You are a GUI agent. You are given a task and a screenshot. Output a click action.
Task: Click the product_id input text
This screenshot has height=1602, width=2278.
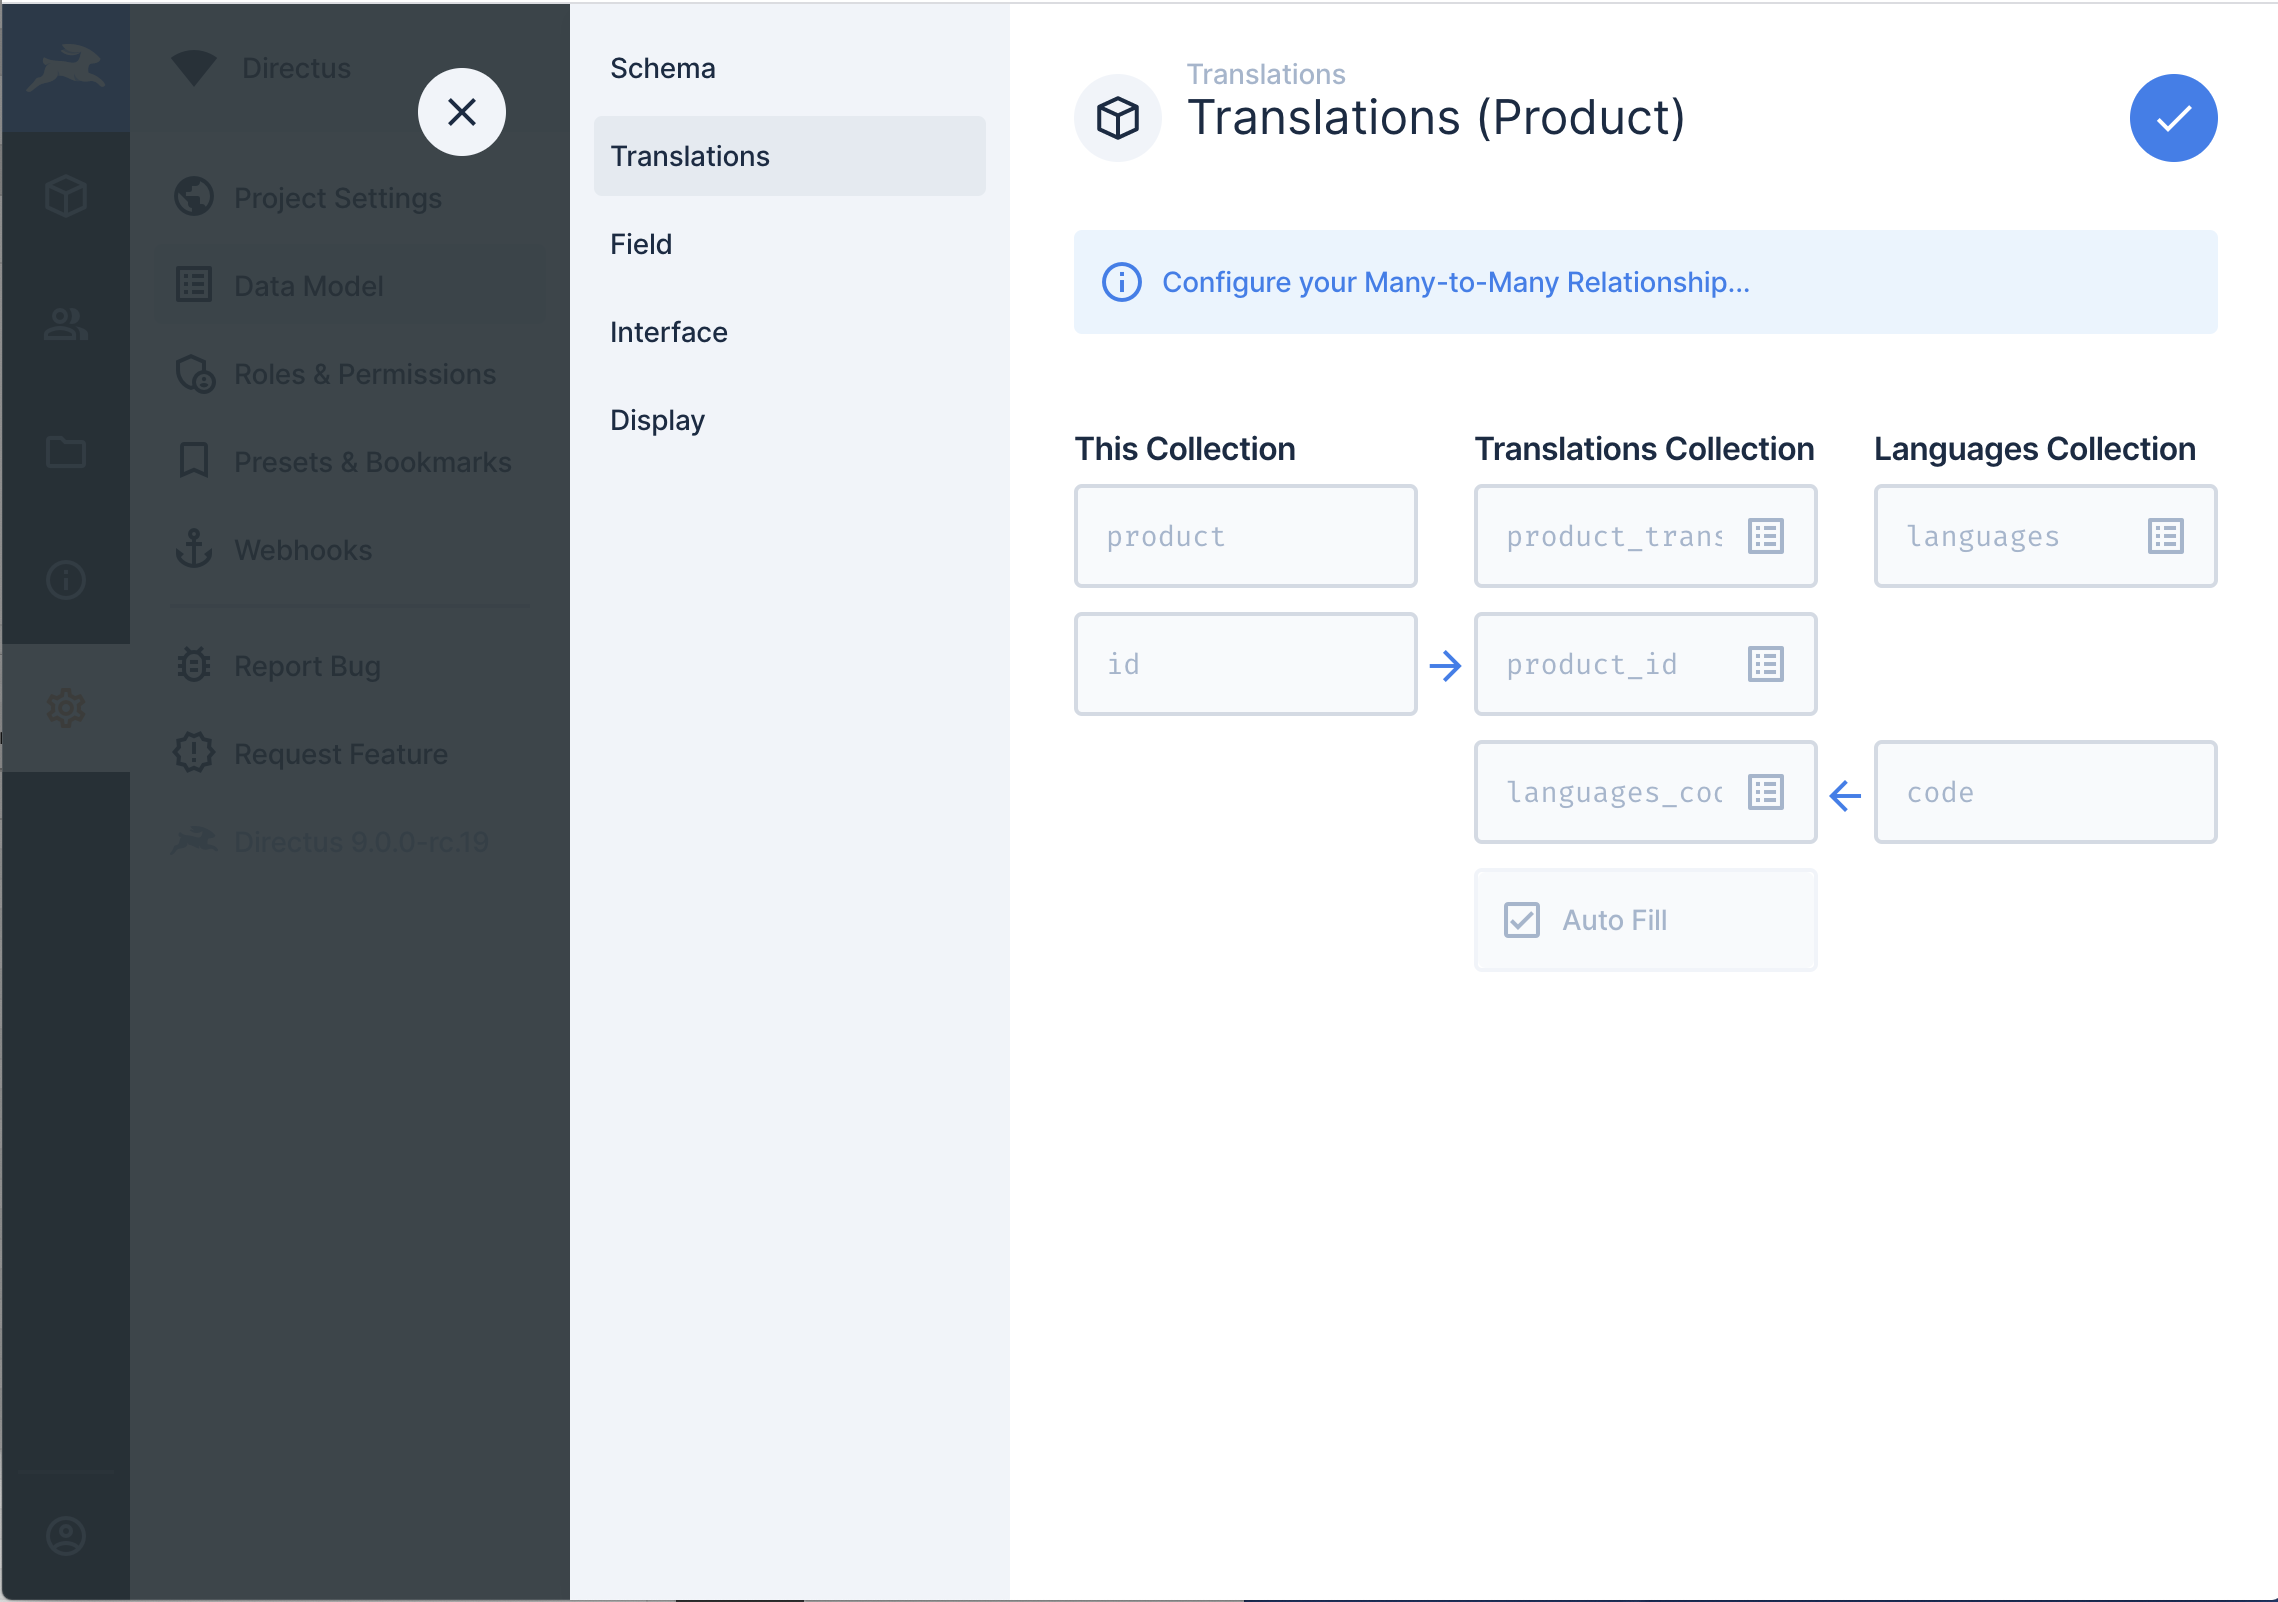click(1592, 665)
